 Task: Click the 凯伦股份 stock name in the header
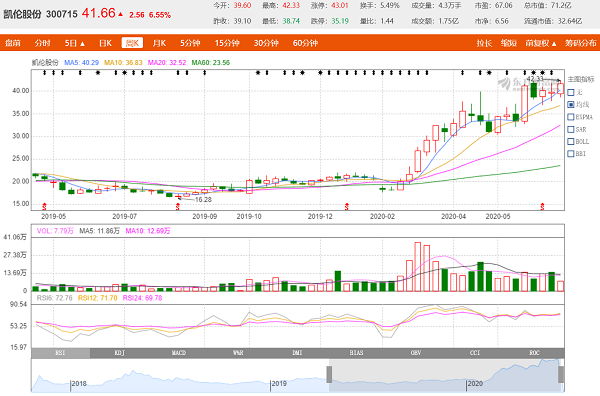[22, 14]
